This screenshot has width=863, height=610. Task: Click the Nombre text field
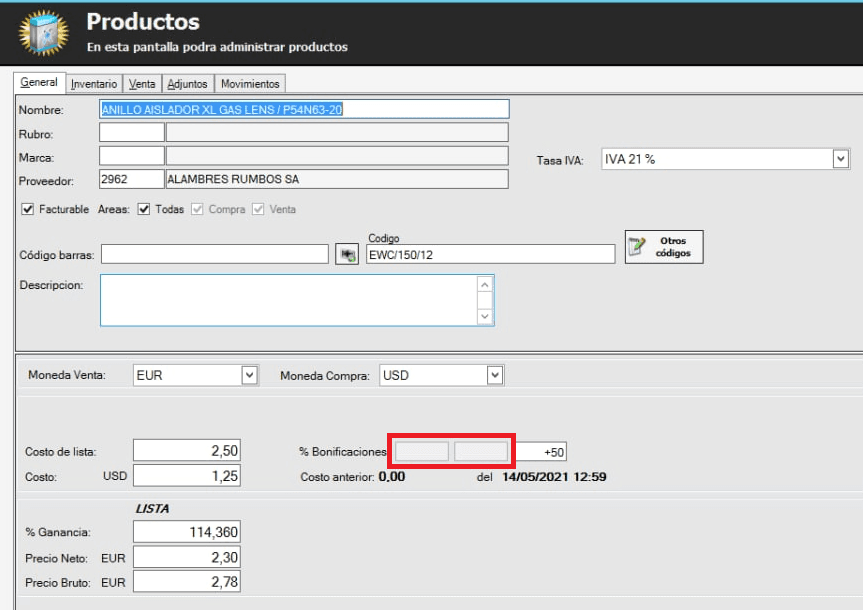tap(304, 109)
